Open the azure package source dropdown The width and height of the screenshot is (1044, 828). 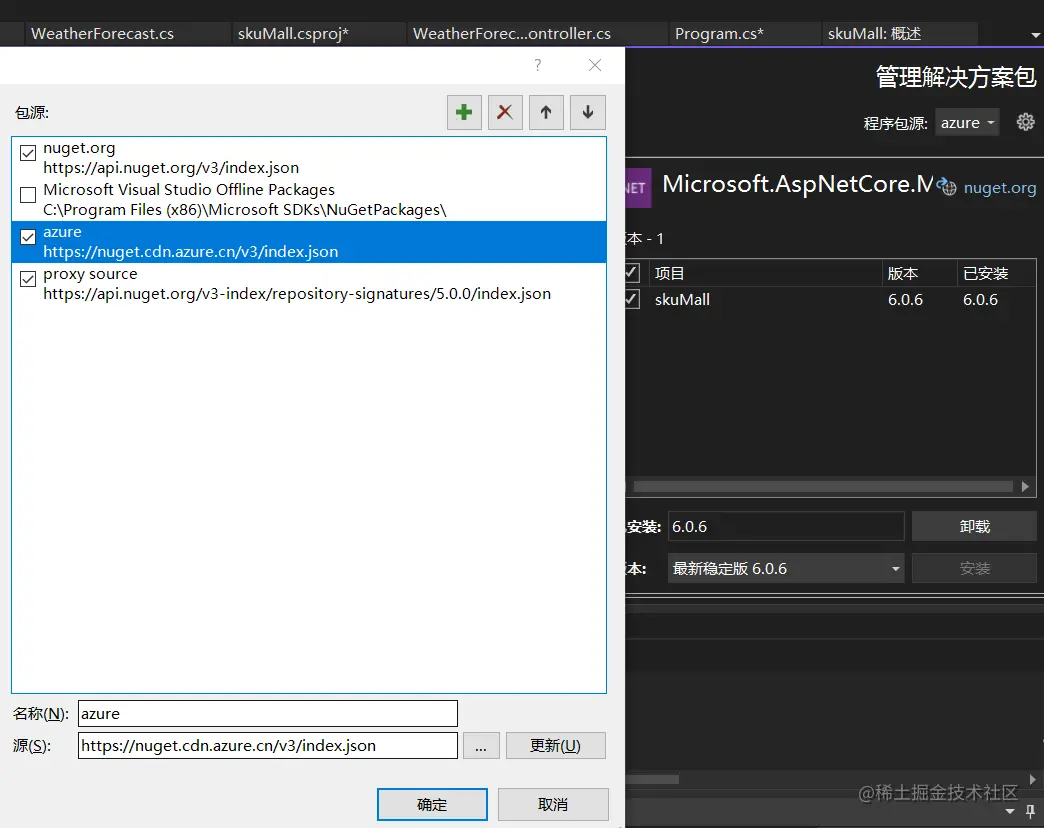point(967,122)
